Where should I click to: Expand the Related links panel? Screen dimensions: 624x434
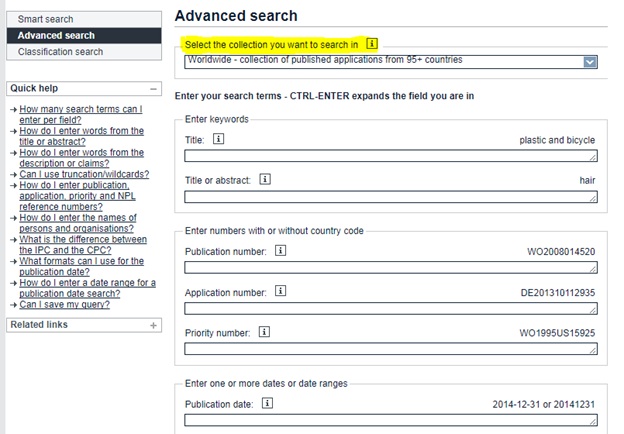(x=153, y=325)
